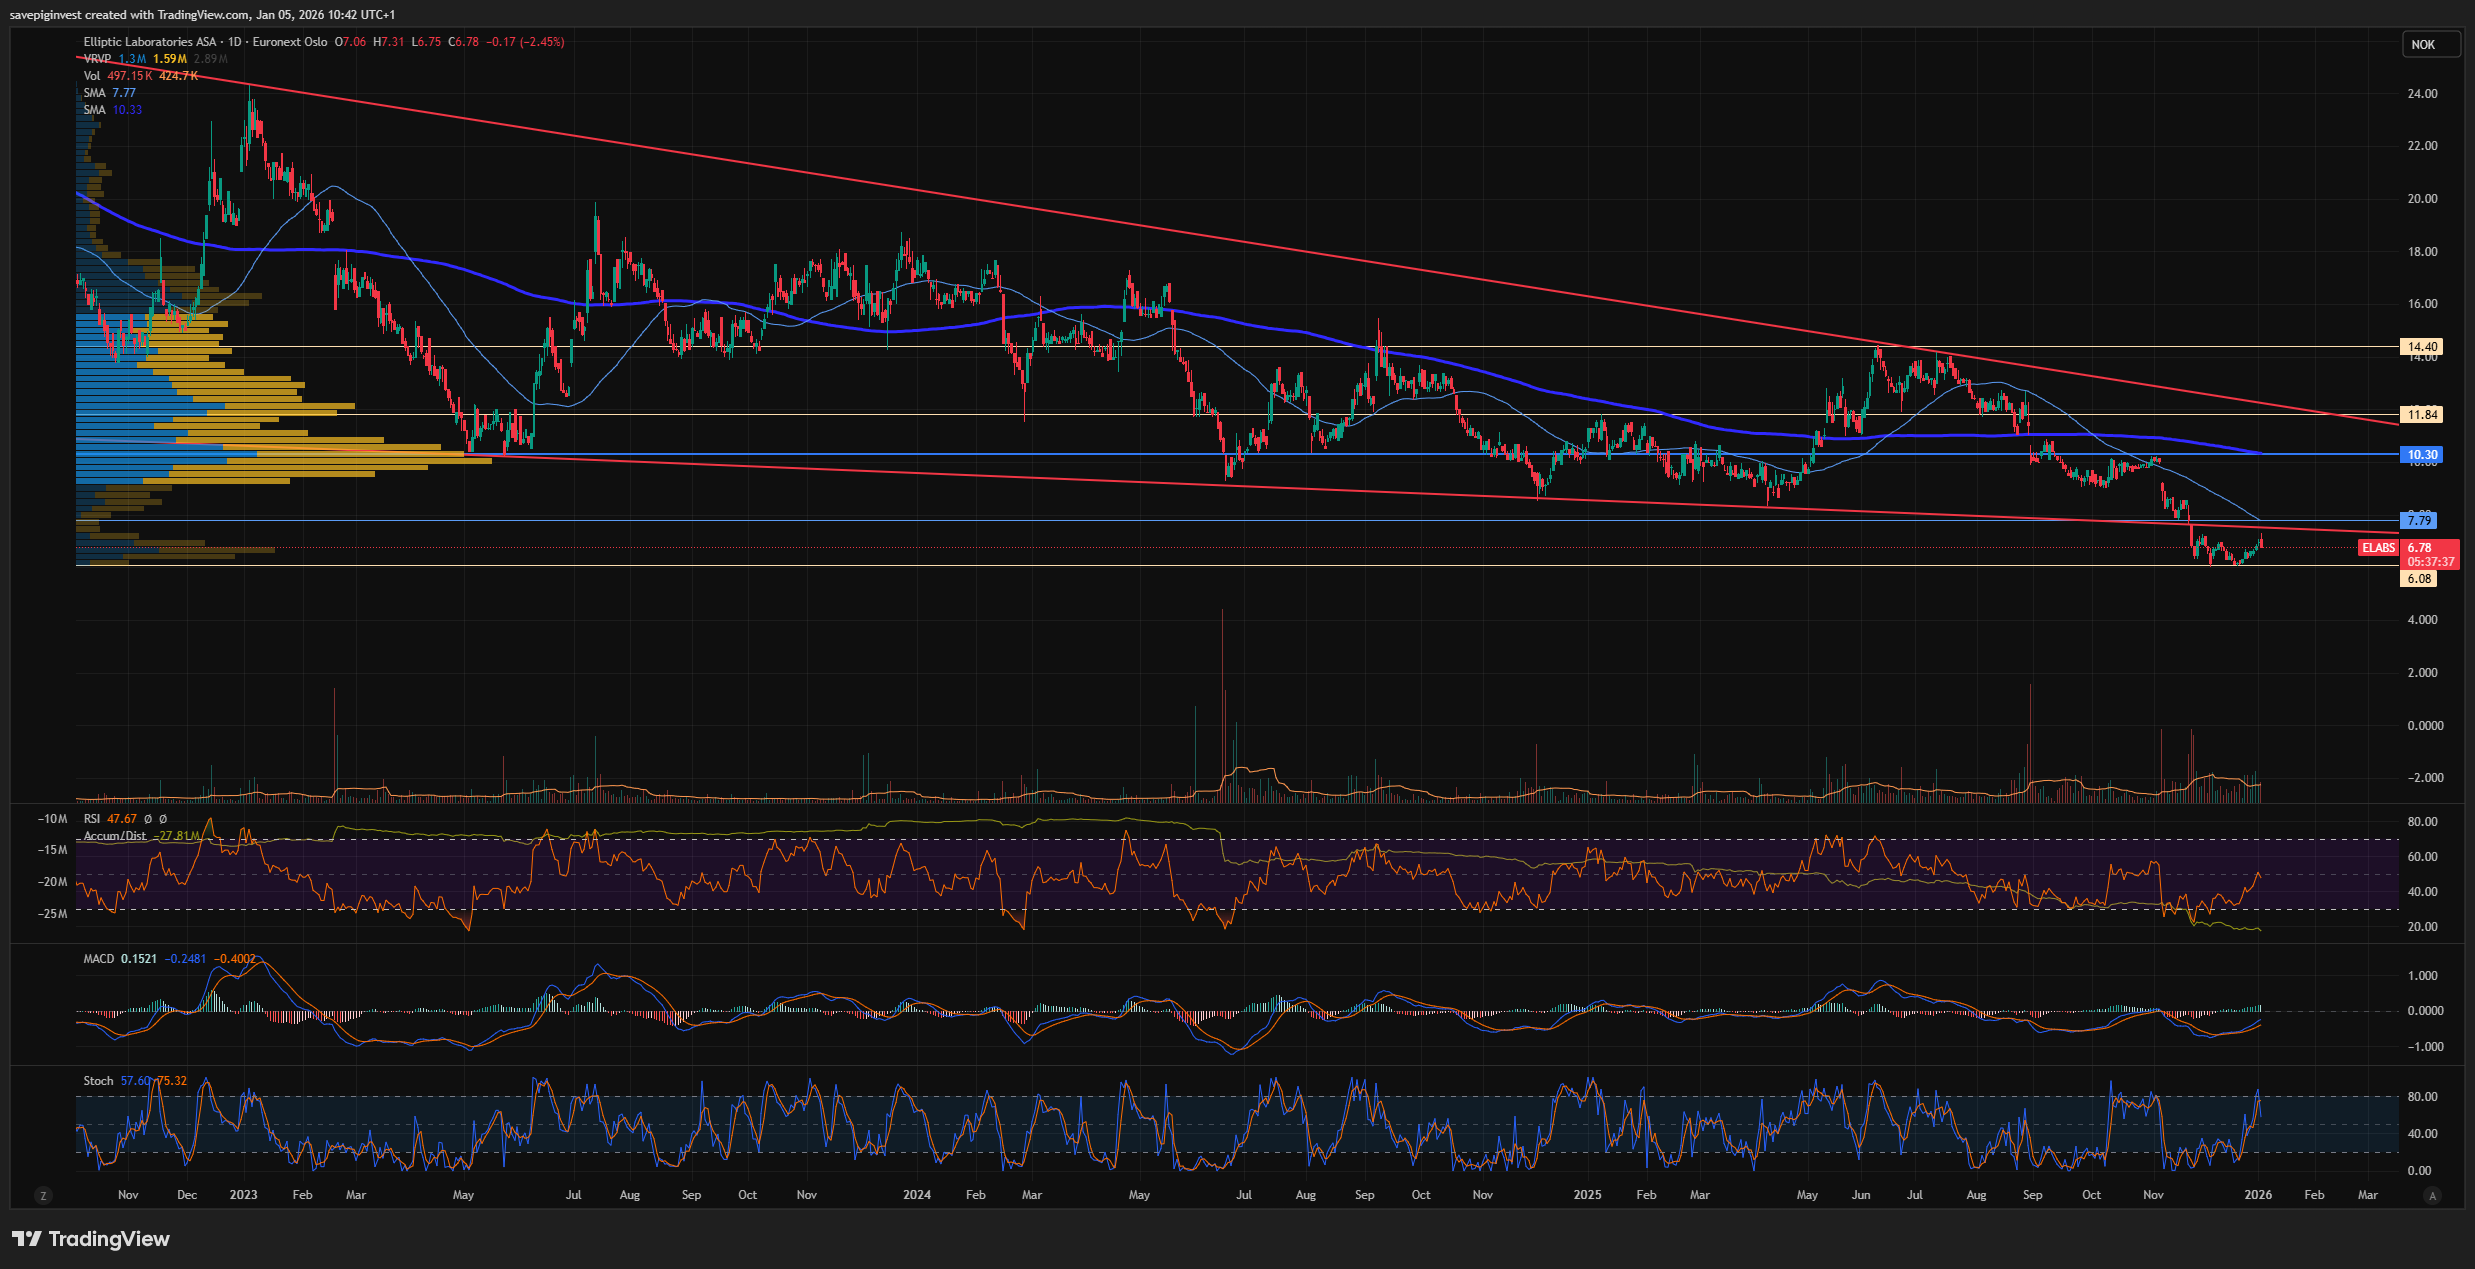Image resolution: width=2475 pixels, height=1269 pixels.
Task: Click the ELABS symbol price tag
Action: [x=2379, y=547]
